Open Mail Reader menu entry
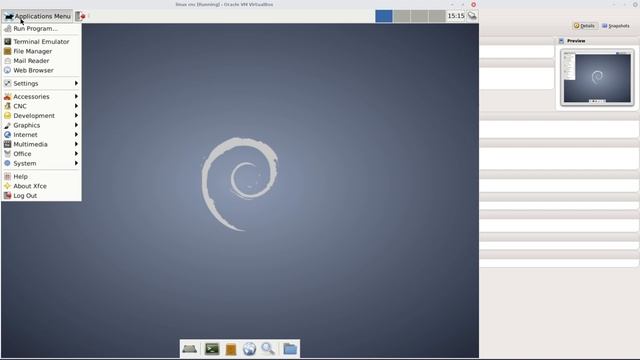The width and height of the screenshot is (640, 360). 41,61
